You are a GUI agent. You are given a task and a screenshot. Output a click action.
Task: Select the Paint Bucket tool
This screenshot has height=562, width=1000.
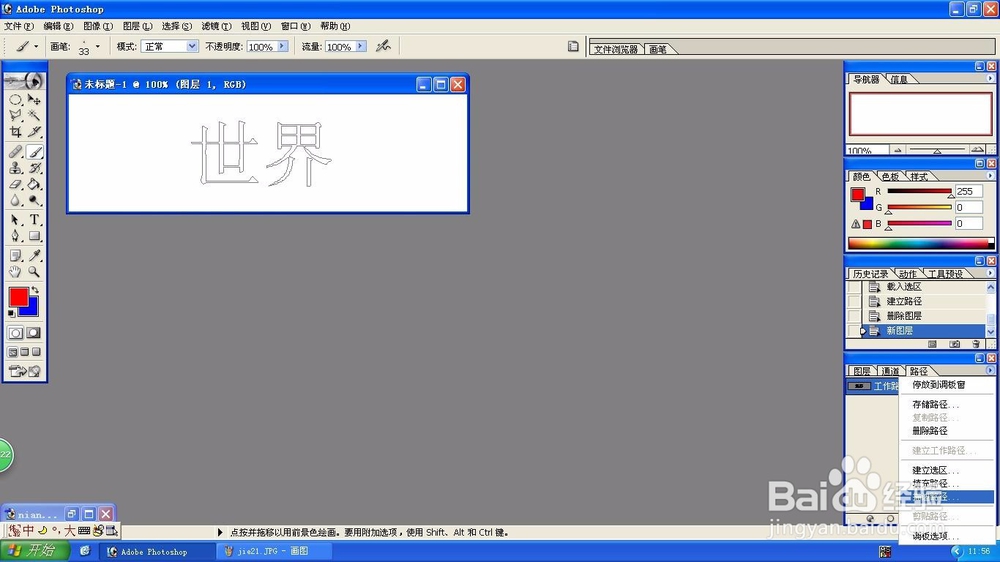point(34,184)
